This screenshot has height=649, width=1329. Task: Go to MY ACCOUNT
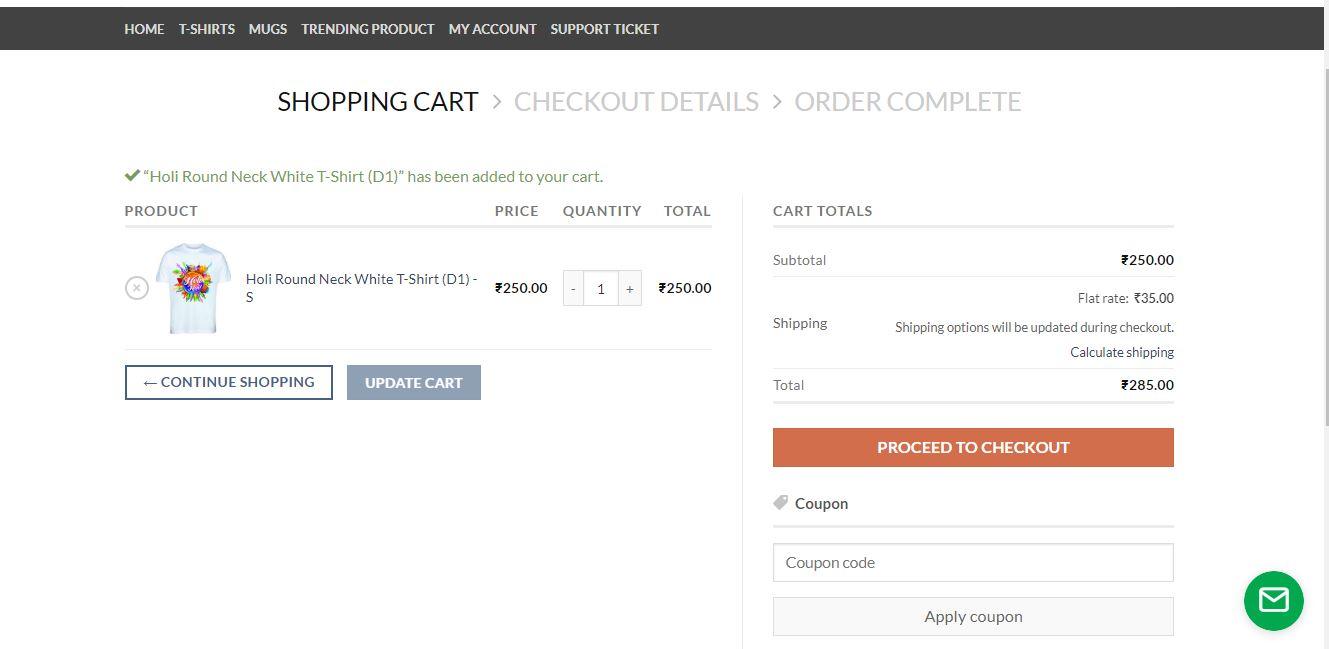pos(492,29)
